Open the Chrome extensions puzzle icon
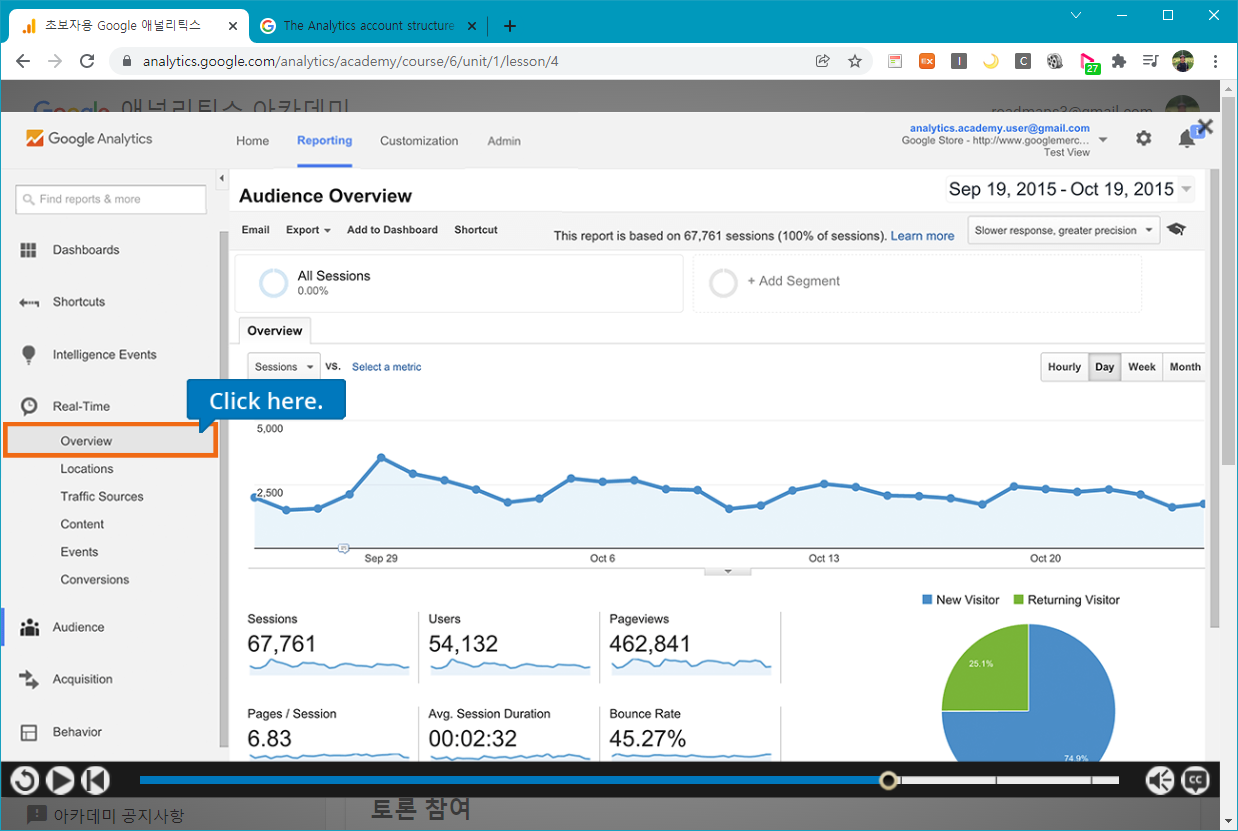The width and height of the screenshot is (1238, 831). tap(1119, 61)
